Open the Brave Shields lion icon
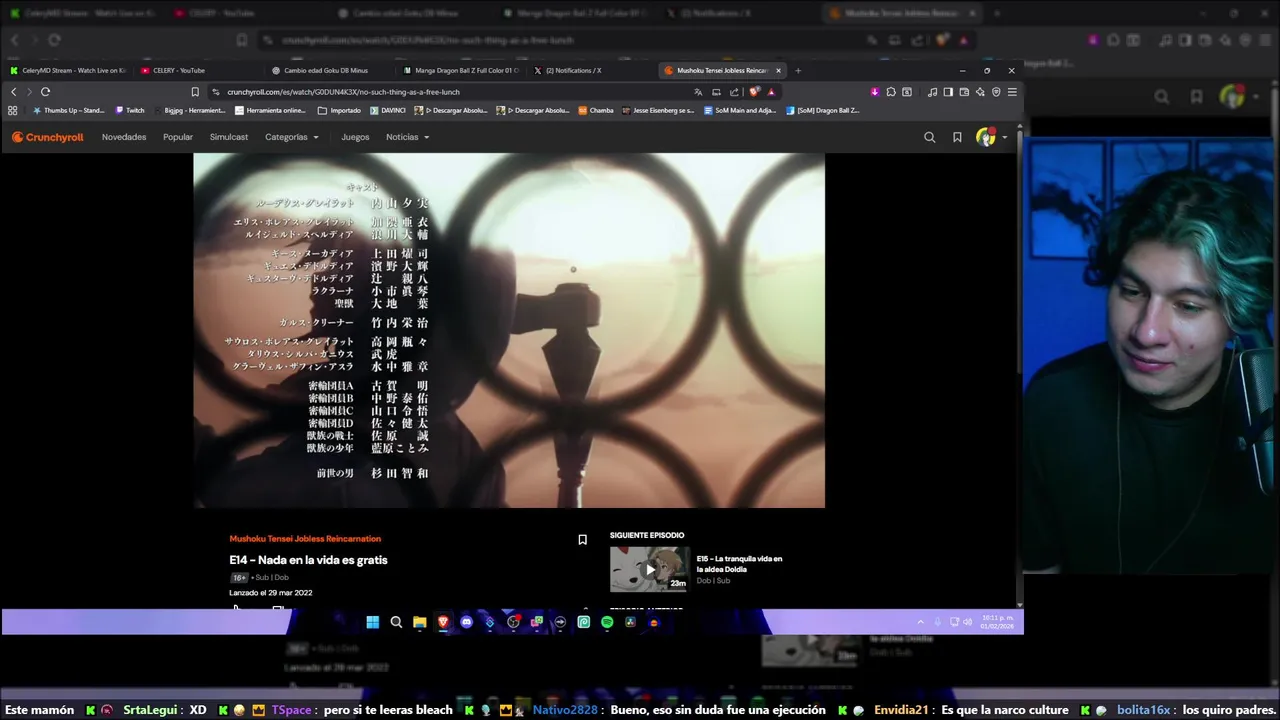This screenshot has height=720, width=1280. coord(754,91)
